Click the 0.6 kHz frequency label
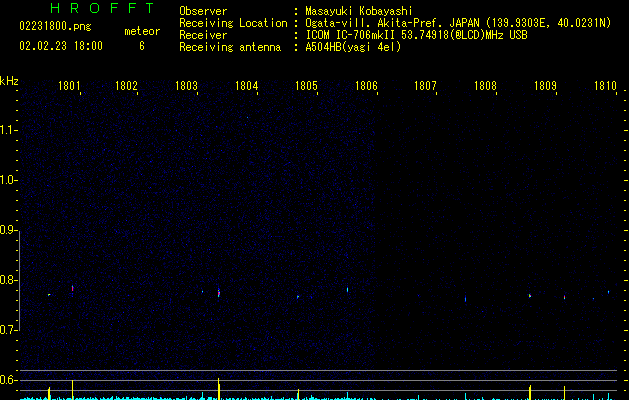The image size is (629, 400). tap(8, 380)
